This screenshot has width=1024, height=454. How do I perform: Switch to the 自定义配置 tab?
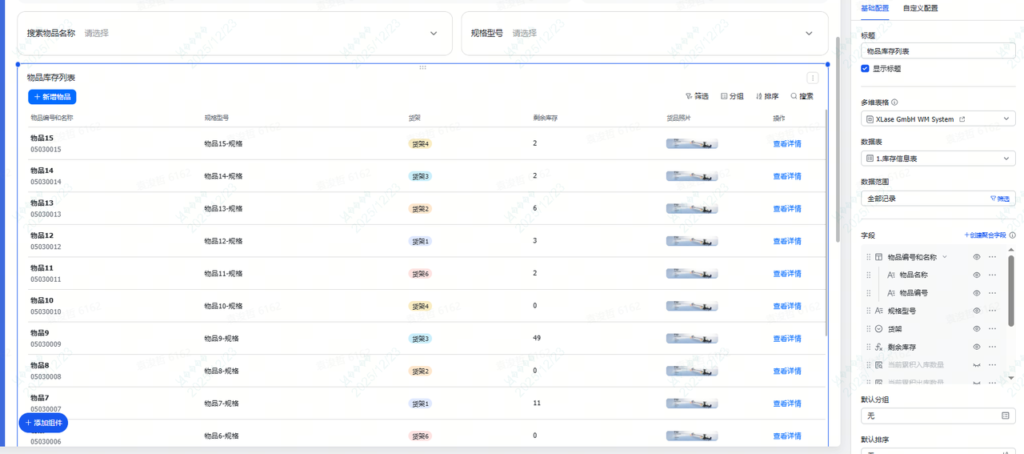click(921, 7)
